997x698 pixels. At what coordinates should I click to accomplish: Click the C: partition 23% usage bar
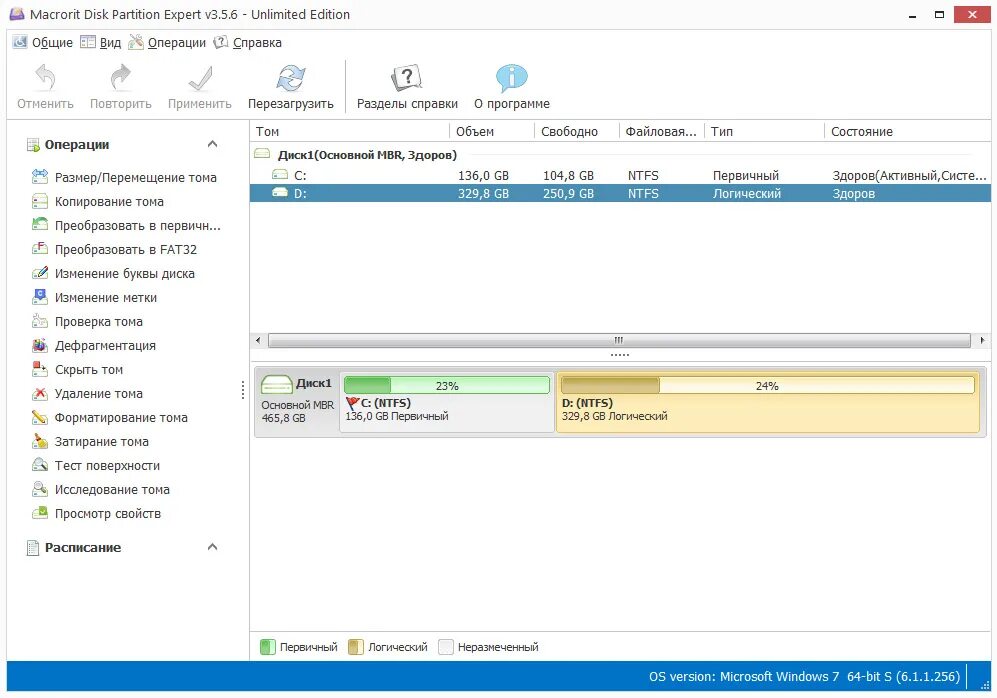(x=446, y=385)
